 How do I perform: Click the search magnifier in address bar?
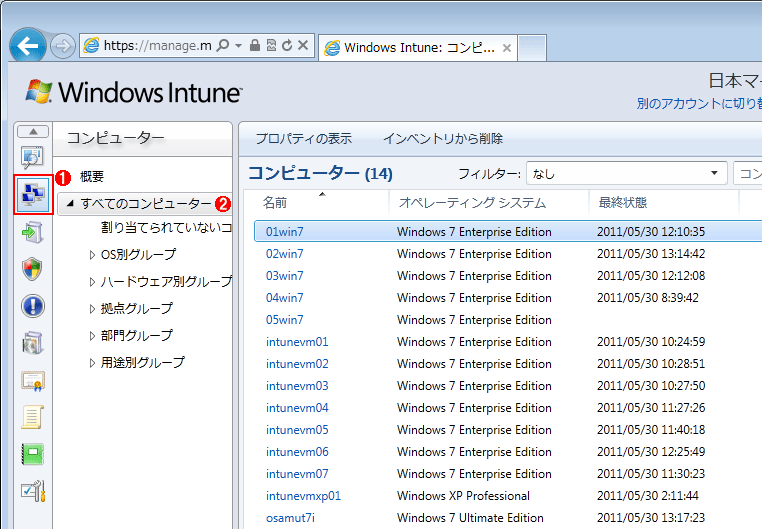(223, 46)
